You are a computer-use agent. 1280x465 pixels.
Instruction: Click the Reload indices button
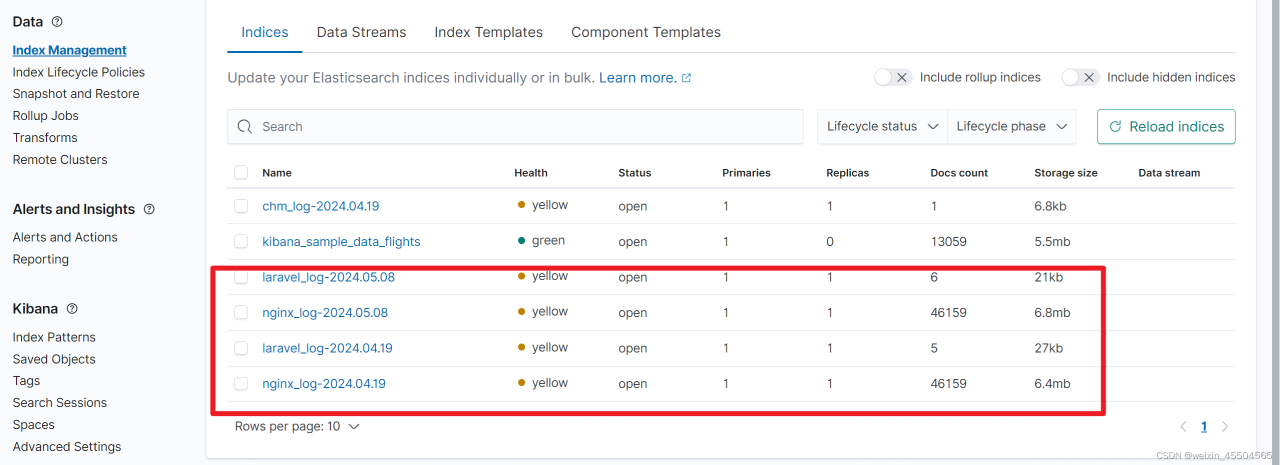1166,127
